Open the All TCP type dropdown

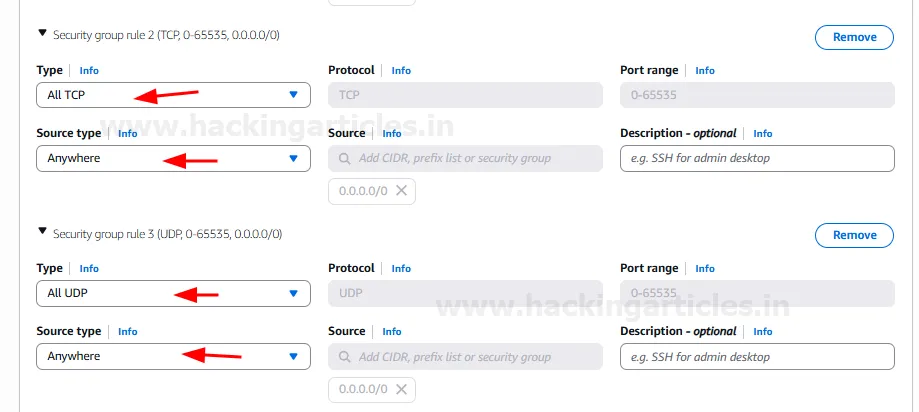pyautogui.click(x=173, y=95)
